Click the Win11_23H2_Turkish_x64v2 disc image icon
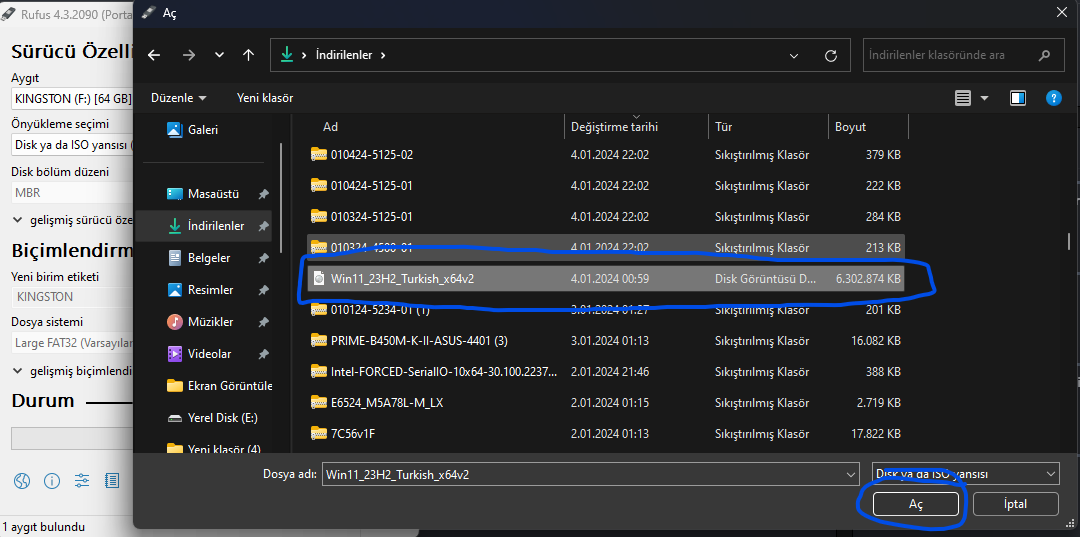The height and width of the screenshot is (537, 1080). (318, 279)
